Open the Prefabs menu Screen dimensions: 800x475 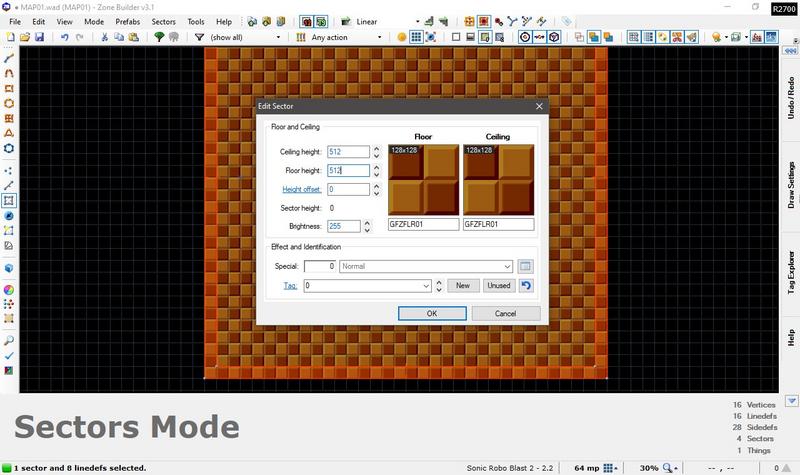(127, 20)
